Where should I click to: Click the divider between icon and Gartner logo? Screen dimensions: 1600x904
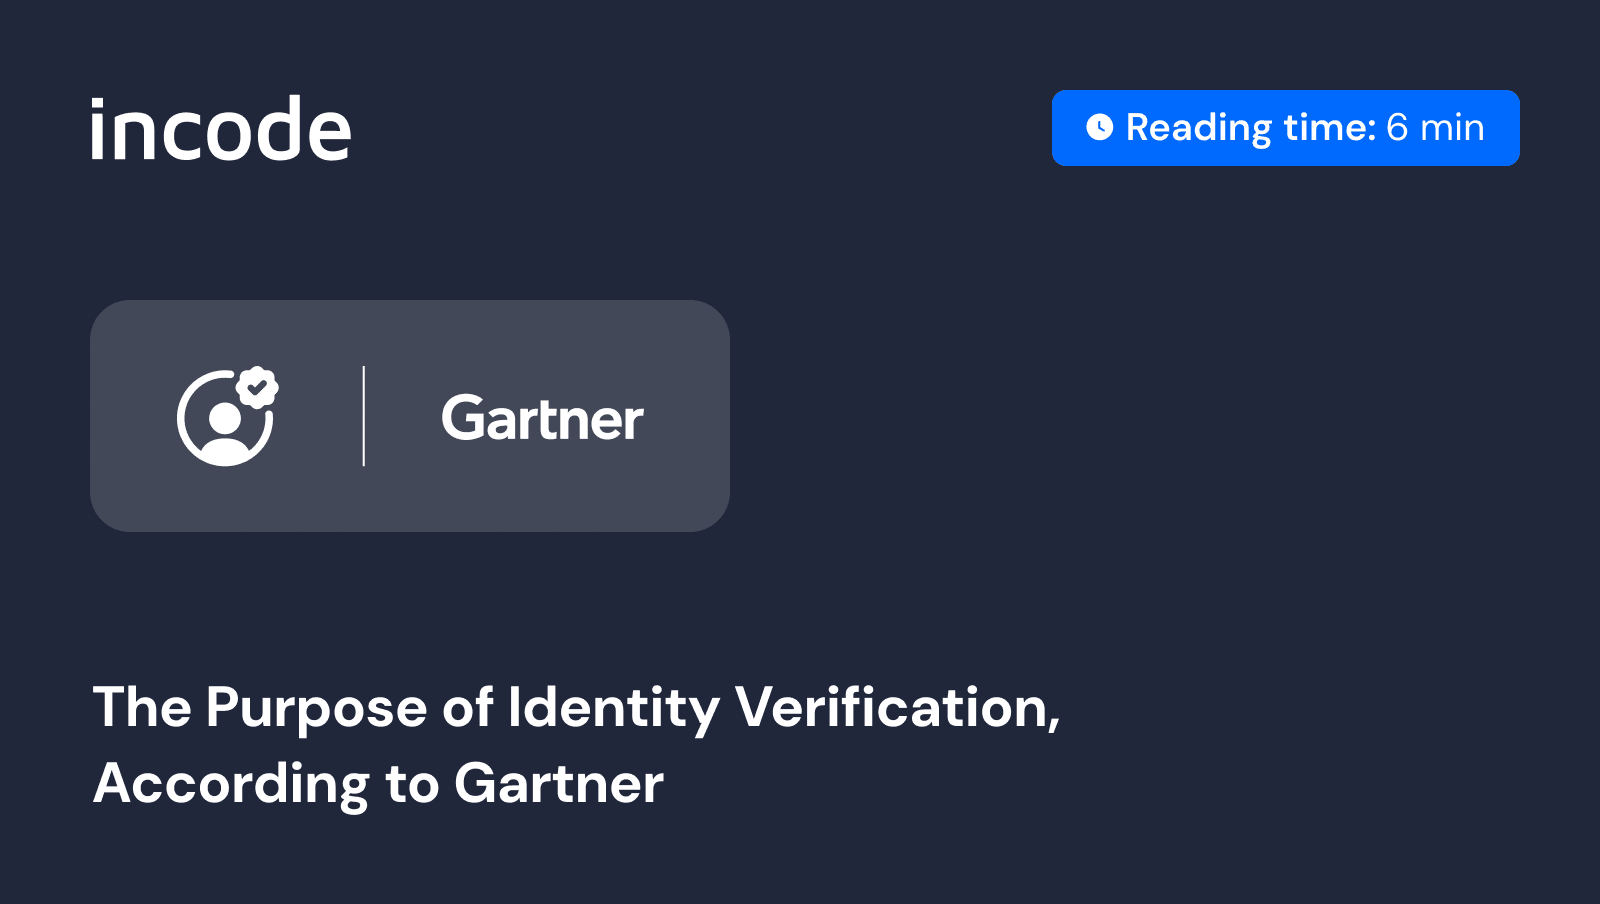[x=365, y=417]
